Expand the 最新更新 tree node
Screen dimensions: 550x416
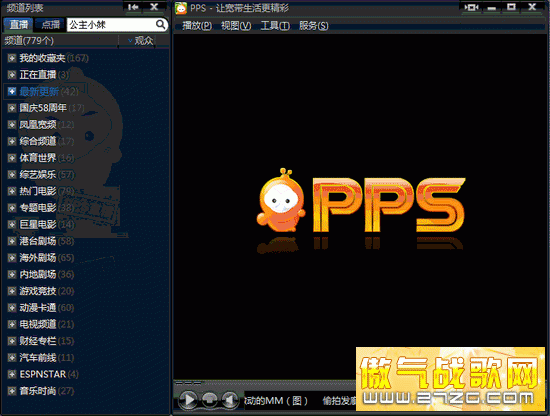[12, 92]
